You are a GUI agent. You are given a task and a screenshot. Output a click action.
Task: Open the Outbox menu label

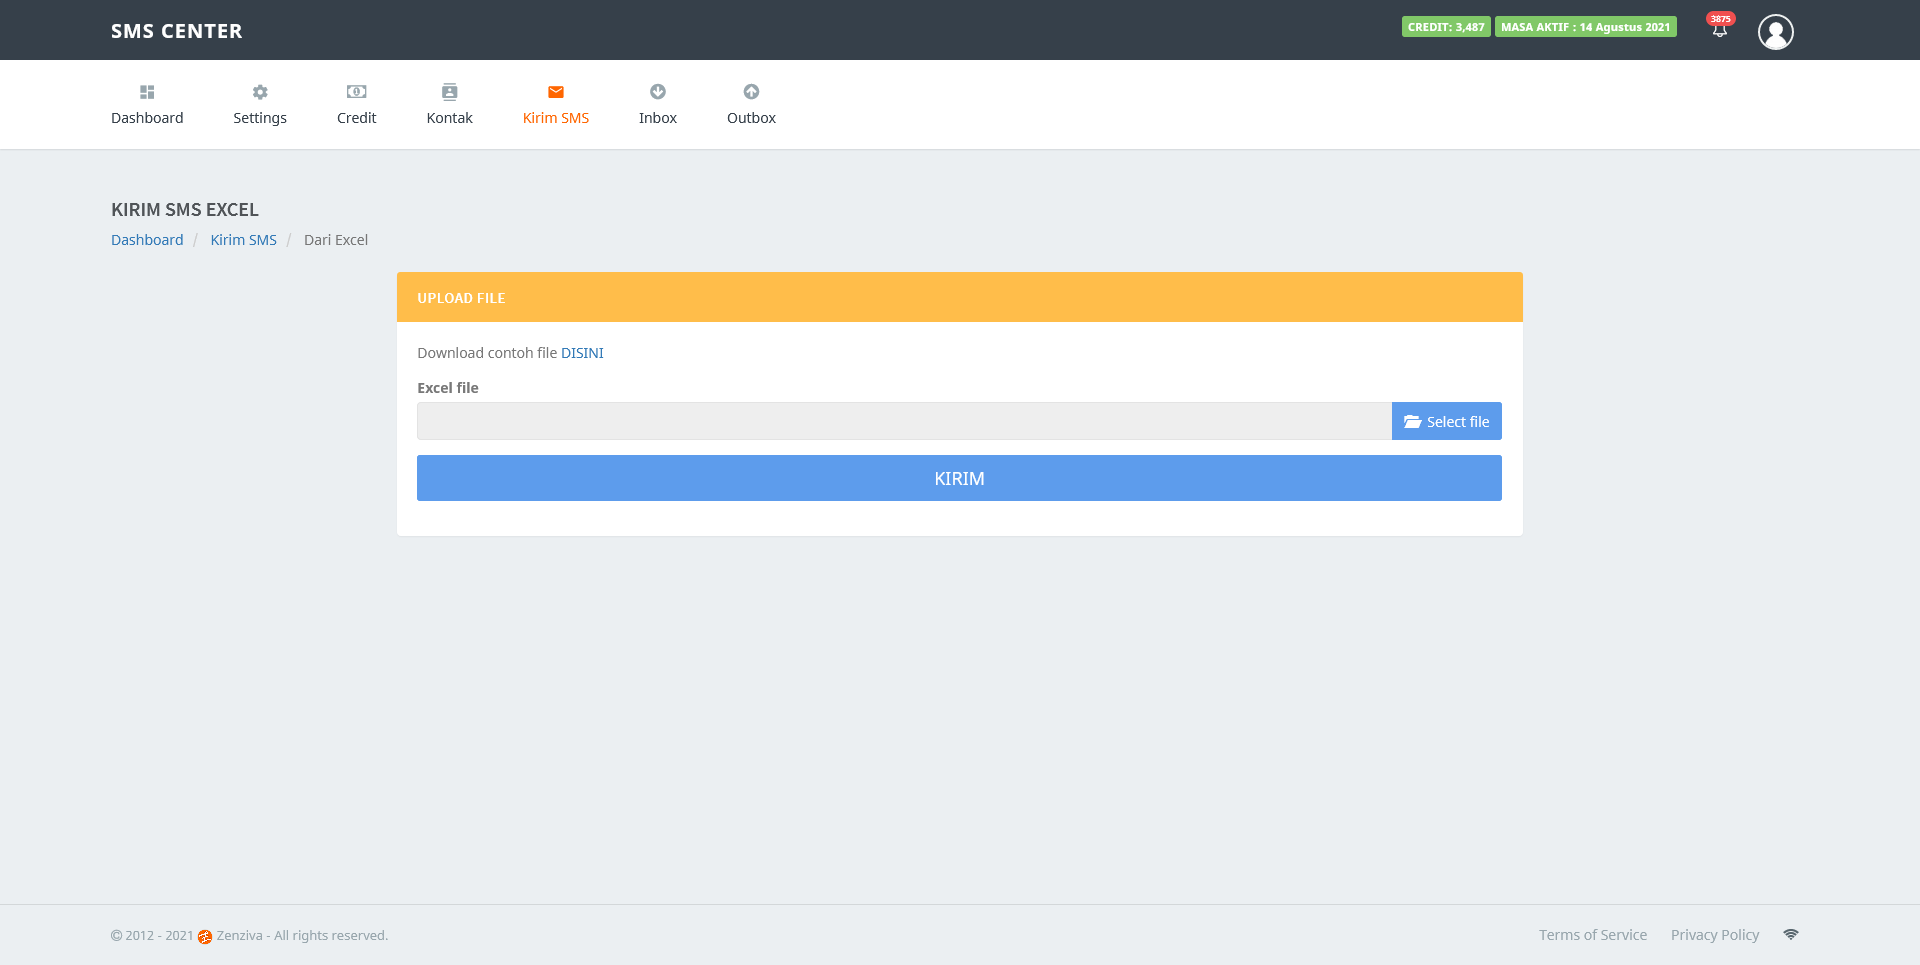click(x=751, y=118)
